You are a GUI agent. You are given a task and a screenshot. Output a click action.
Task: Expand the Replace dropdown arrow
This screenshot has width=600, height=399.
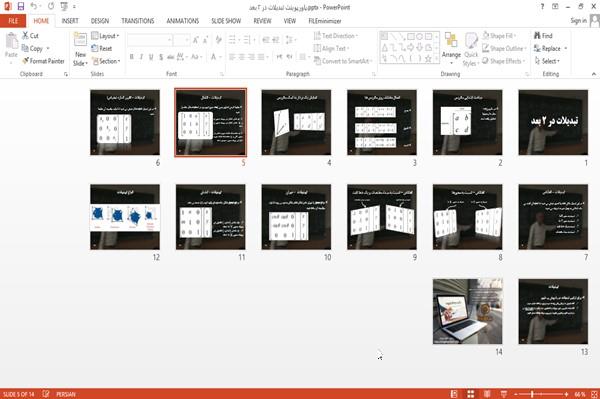point(566,48)
